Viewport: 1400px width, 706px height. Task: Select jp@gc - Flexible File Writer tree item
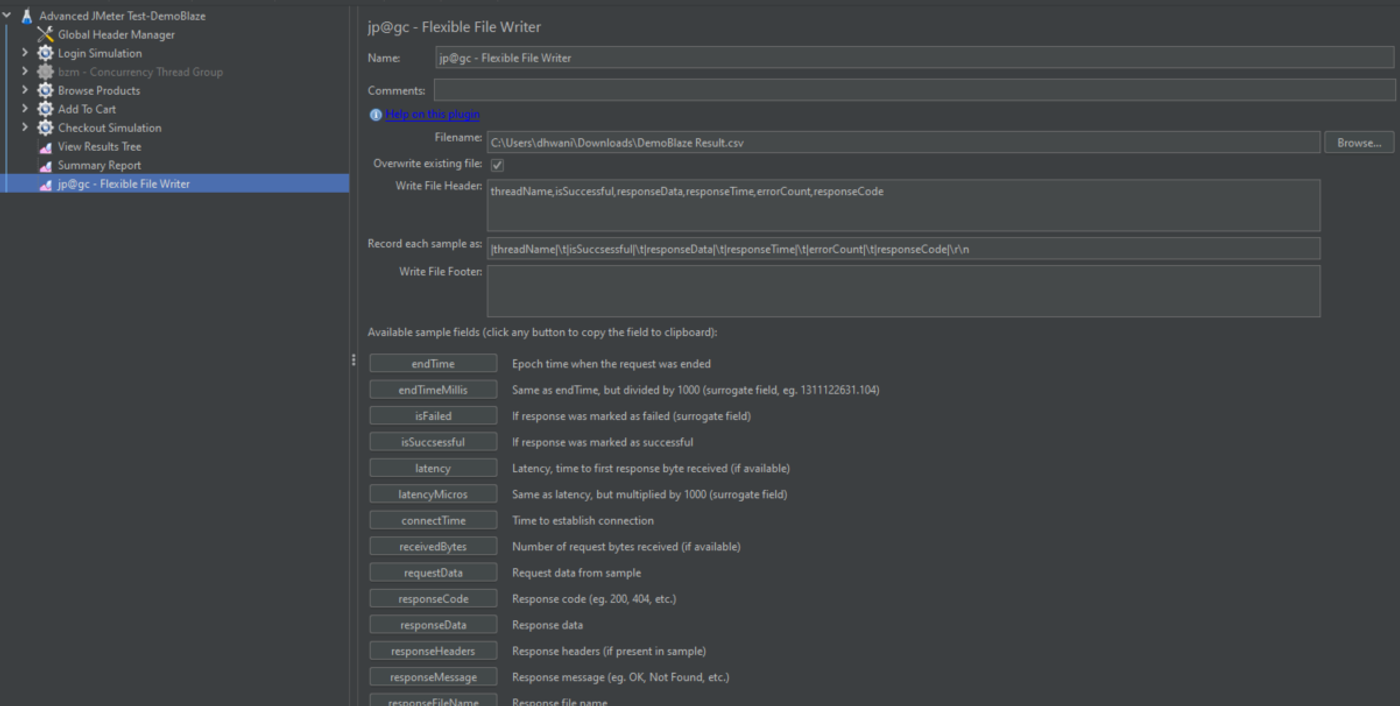pyautogui.click(x=123, y=184)
